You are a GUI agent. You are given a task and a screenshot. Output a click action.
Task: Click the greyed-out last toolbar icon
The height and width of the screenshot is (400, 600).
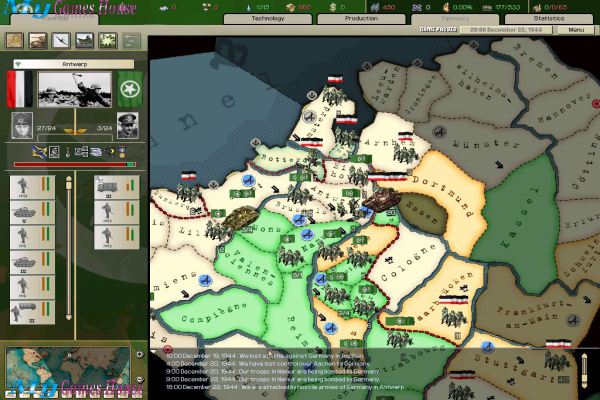coord(131,41)
